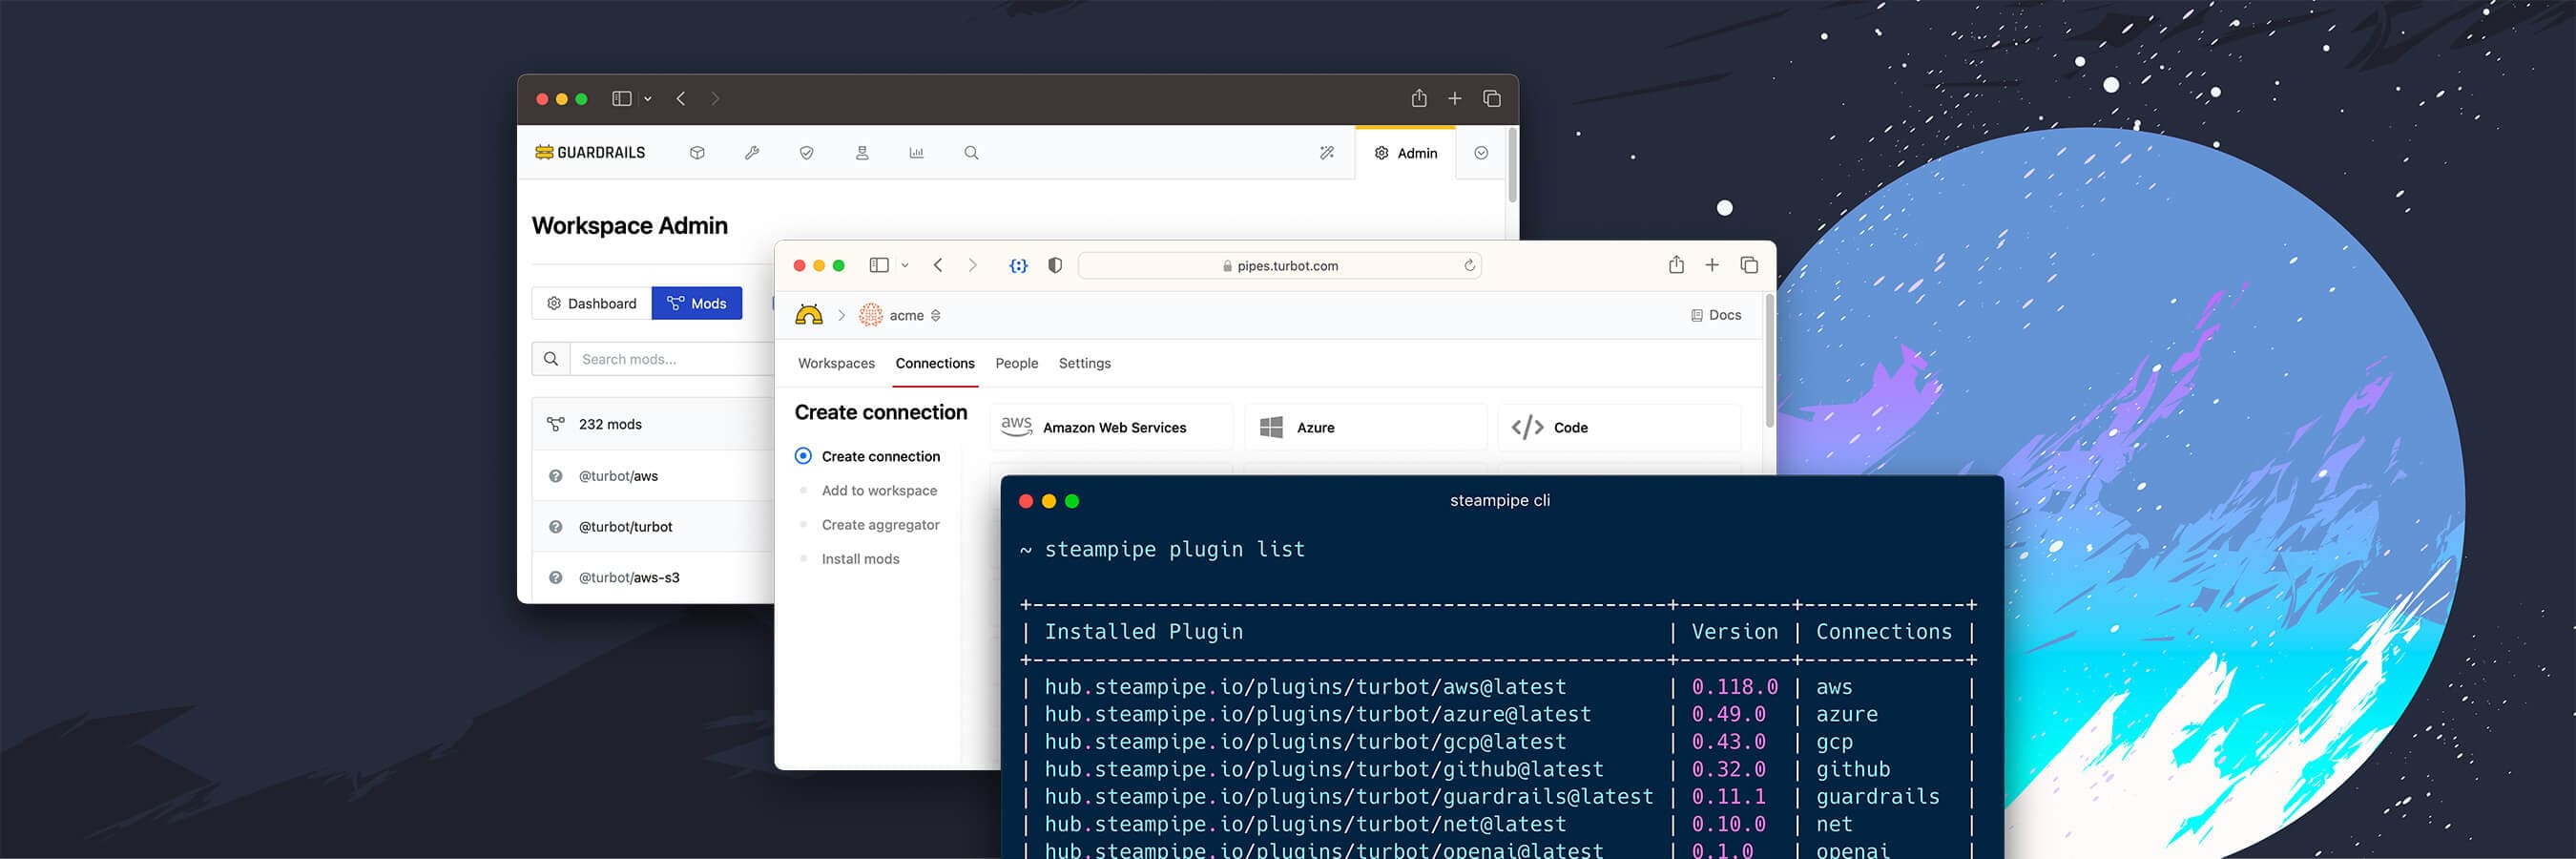
Task: Expand the user menu chevron circle in Guardrails
Action: coord(1481,153)
